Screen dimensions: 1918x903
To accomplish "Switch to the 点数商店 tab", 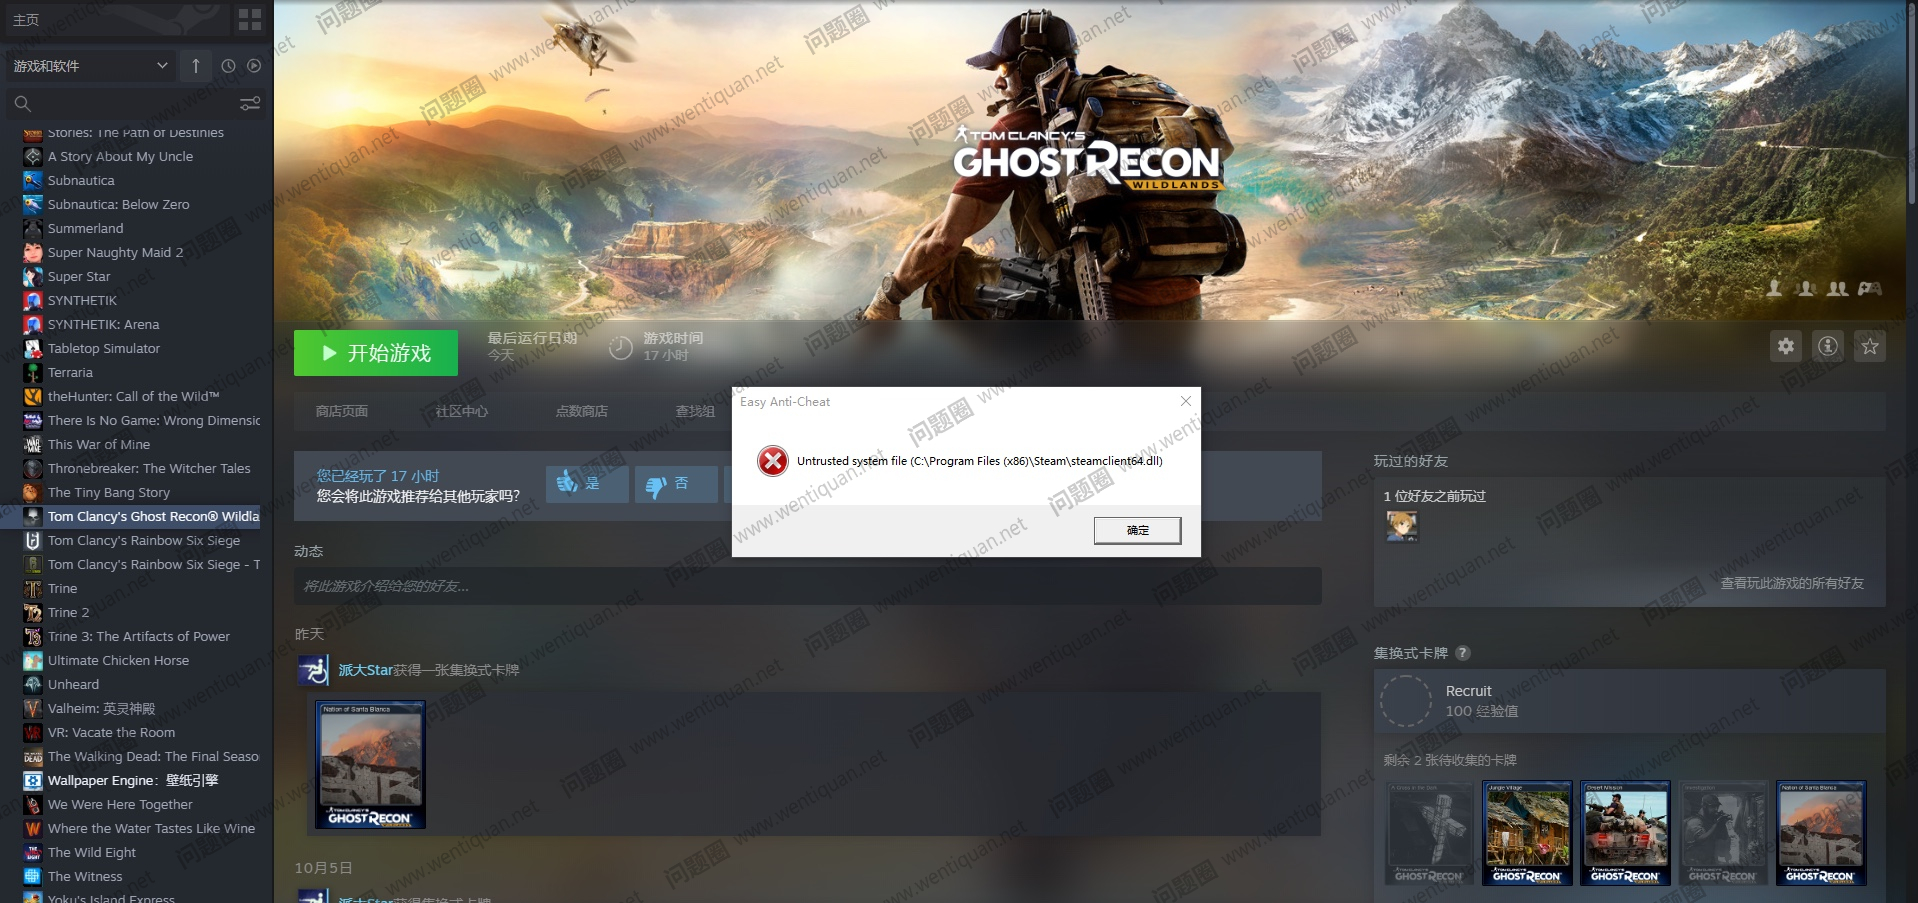I will point(581,411).
